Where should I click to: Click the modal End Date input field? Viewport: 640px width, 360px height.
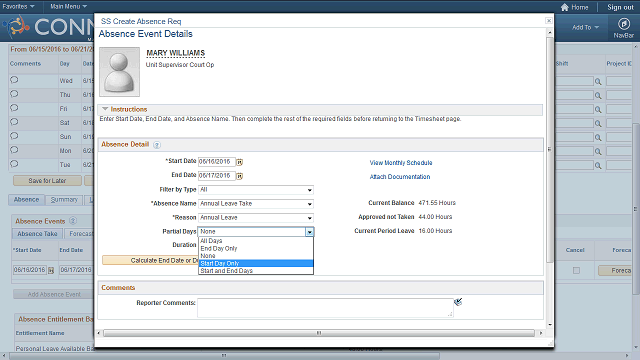coord(217,176)
